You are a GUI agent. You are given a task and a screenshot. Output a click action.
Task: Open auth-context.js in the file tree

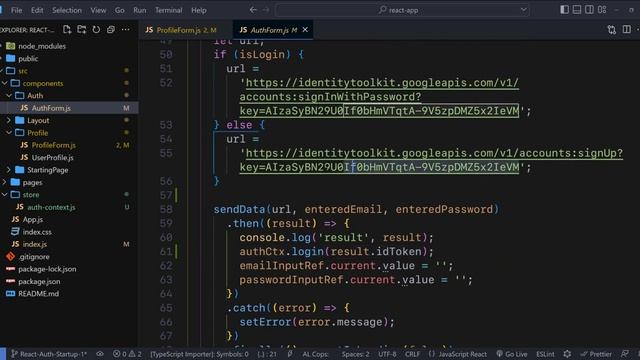click(51, 207)
